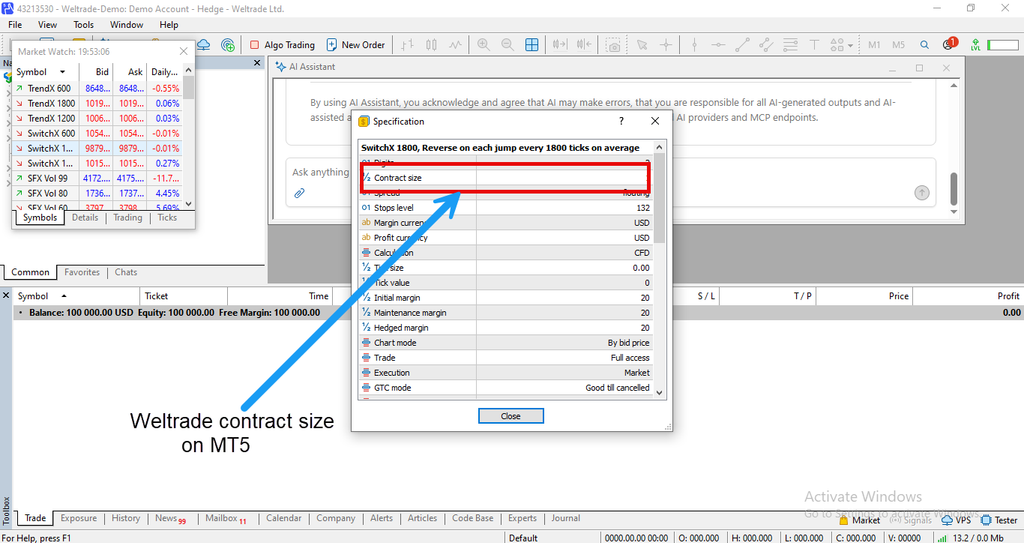Open History tab in Toolbox
The image size is (1024, 543).
click(x=125, y=518)
